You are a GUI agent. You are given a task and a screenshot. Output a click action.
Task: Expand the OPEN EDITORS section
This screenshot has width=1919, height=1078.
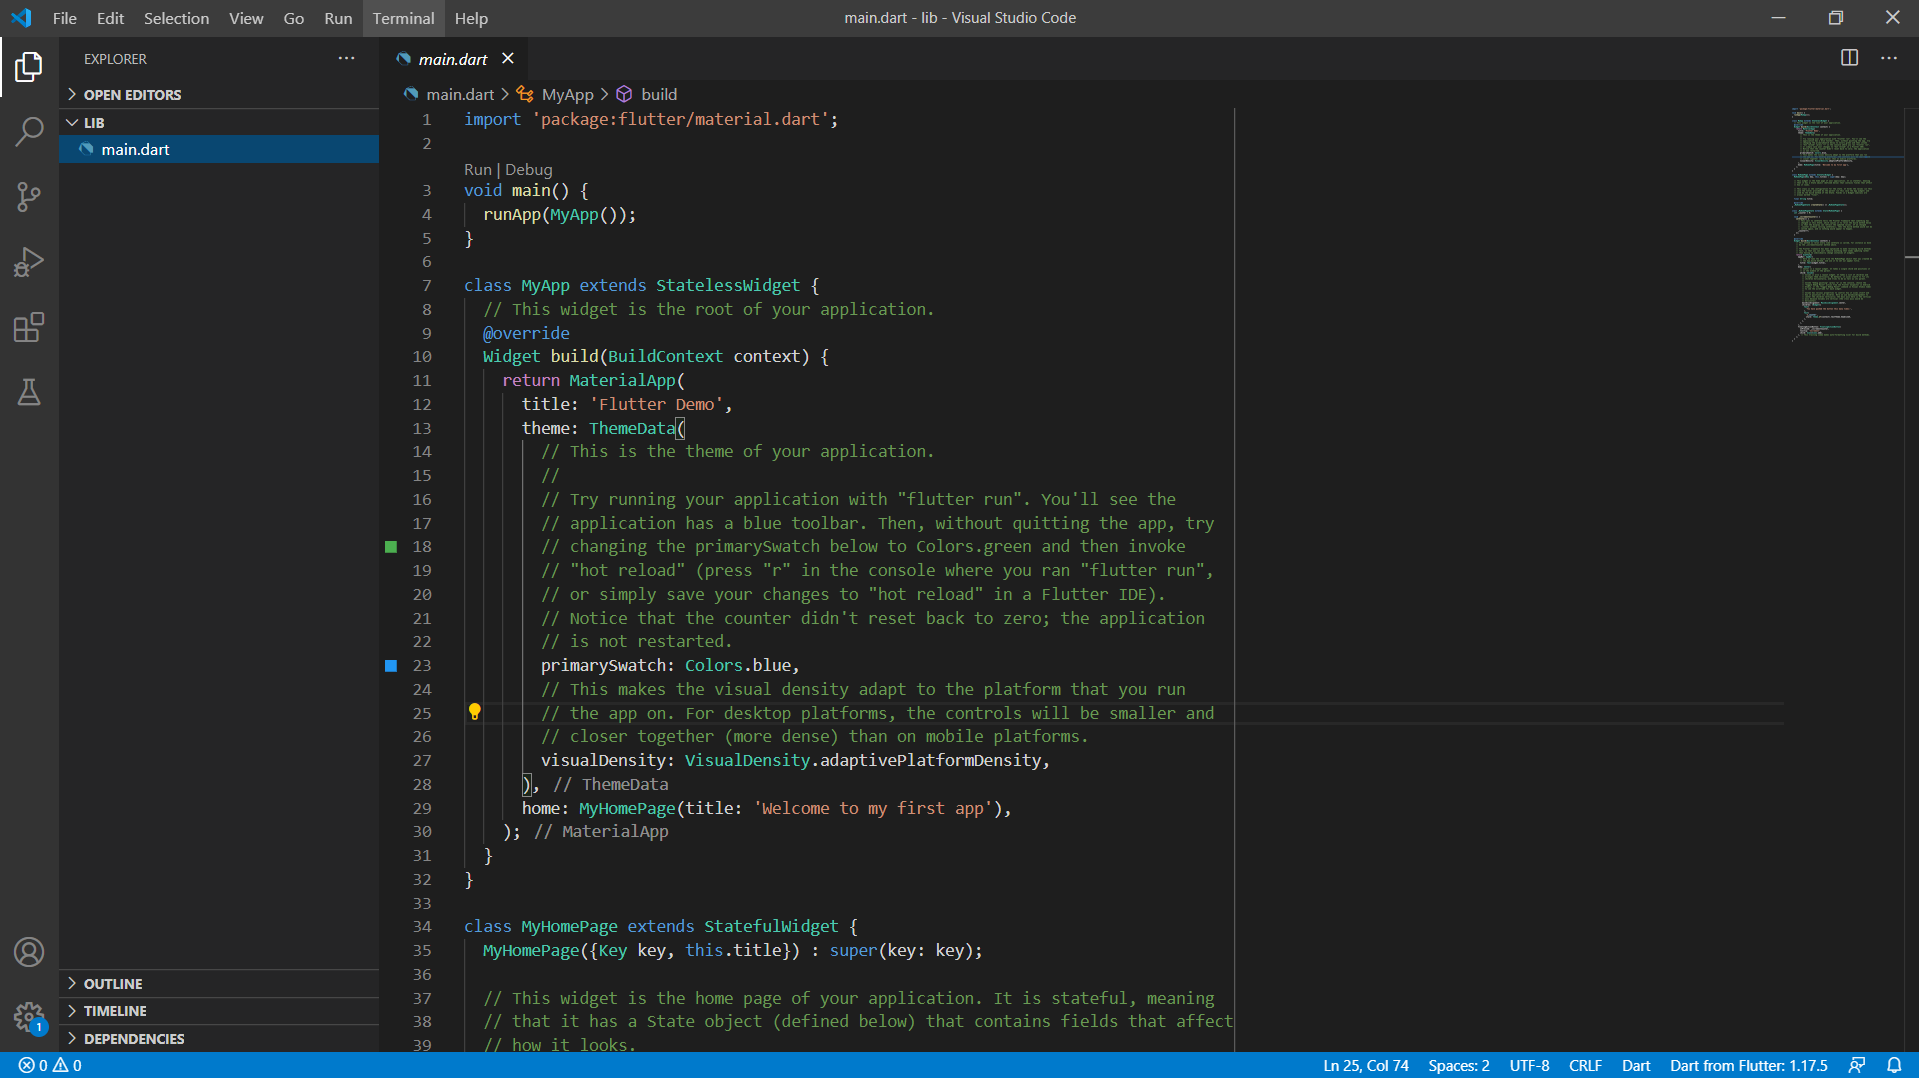click(219, 94)
